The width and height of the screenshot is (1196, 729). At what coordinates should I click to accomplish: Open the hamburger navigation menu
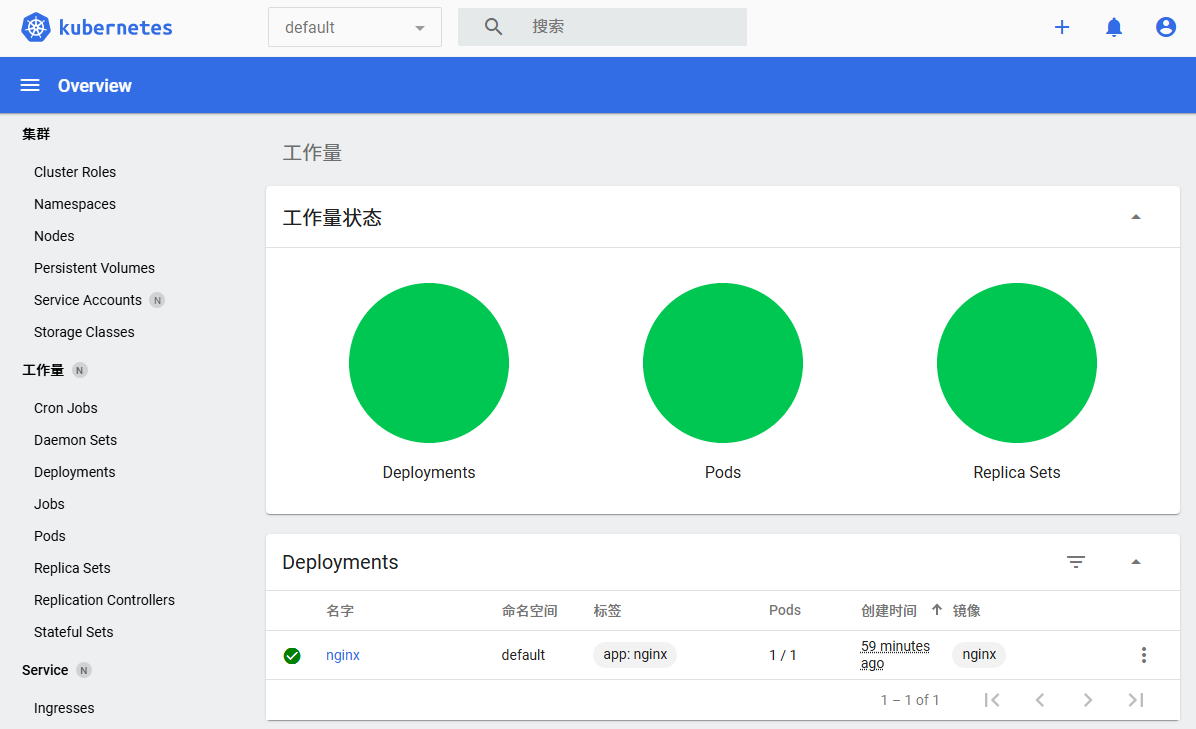pos(30,86)
